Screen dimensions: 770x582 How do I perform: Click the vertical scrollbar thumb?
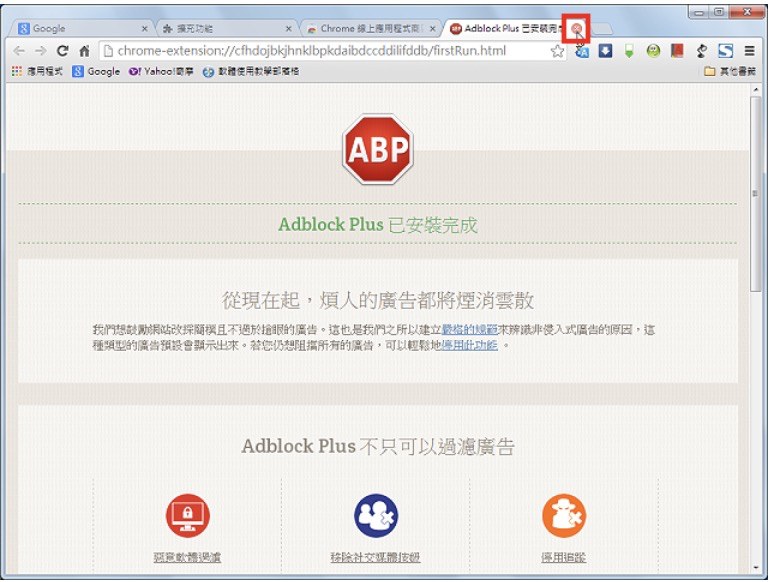pos(756,194)
